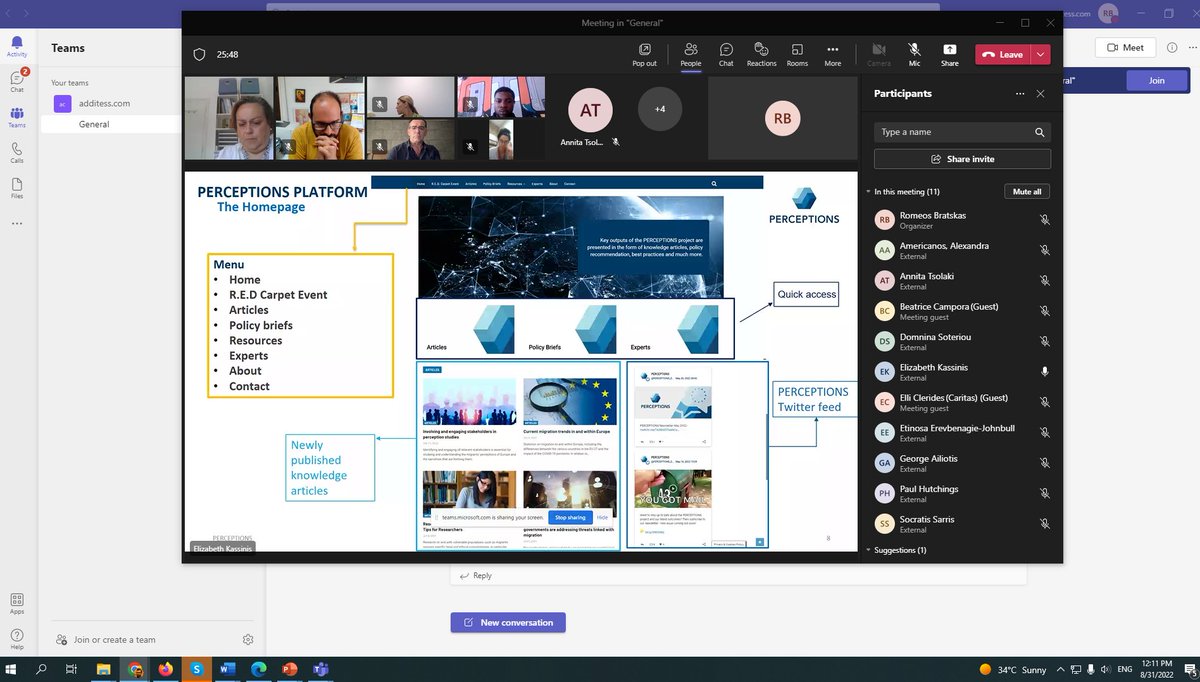Mute toggle for Beatrice Campora
The height and width of the screenshot is (682, 1200).
(x=1044, y=311)
